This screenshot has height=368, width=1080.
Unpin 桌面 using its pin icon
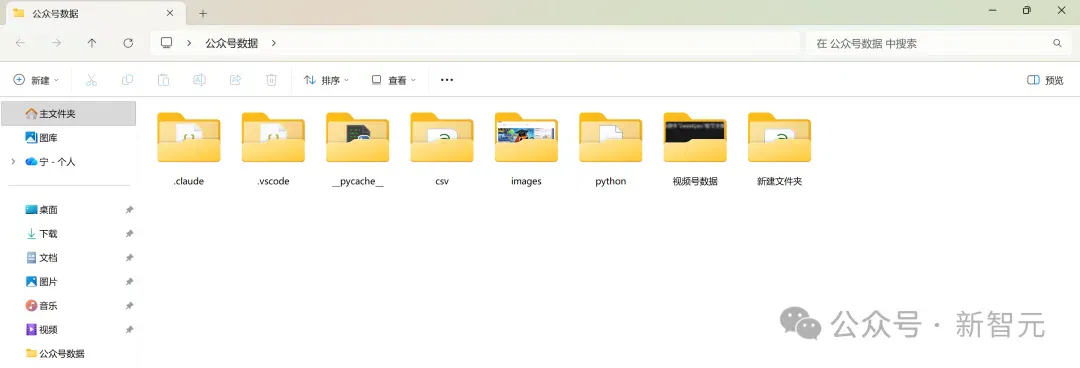coord(129,209)
